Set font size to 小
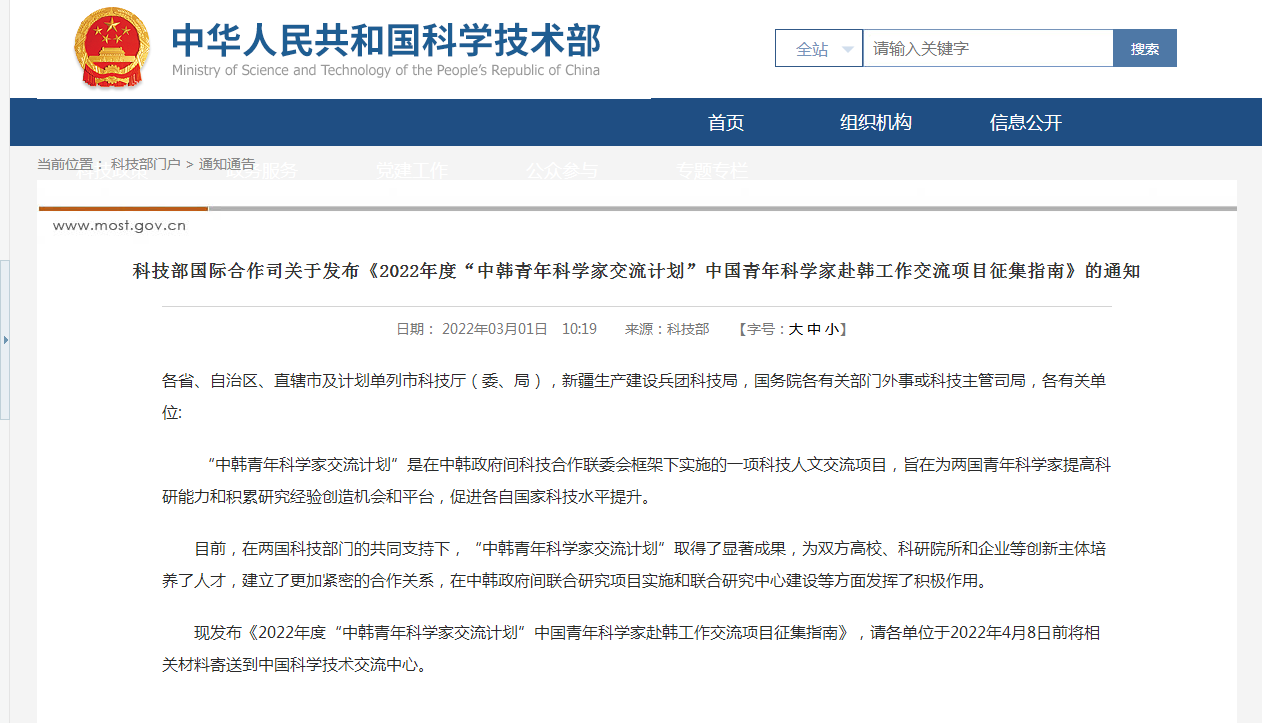 coord(831,329)
